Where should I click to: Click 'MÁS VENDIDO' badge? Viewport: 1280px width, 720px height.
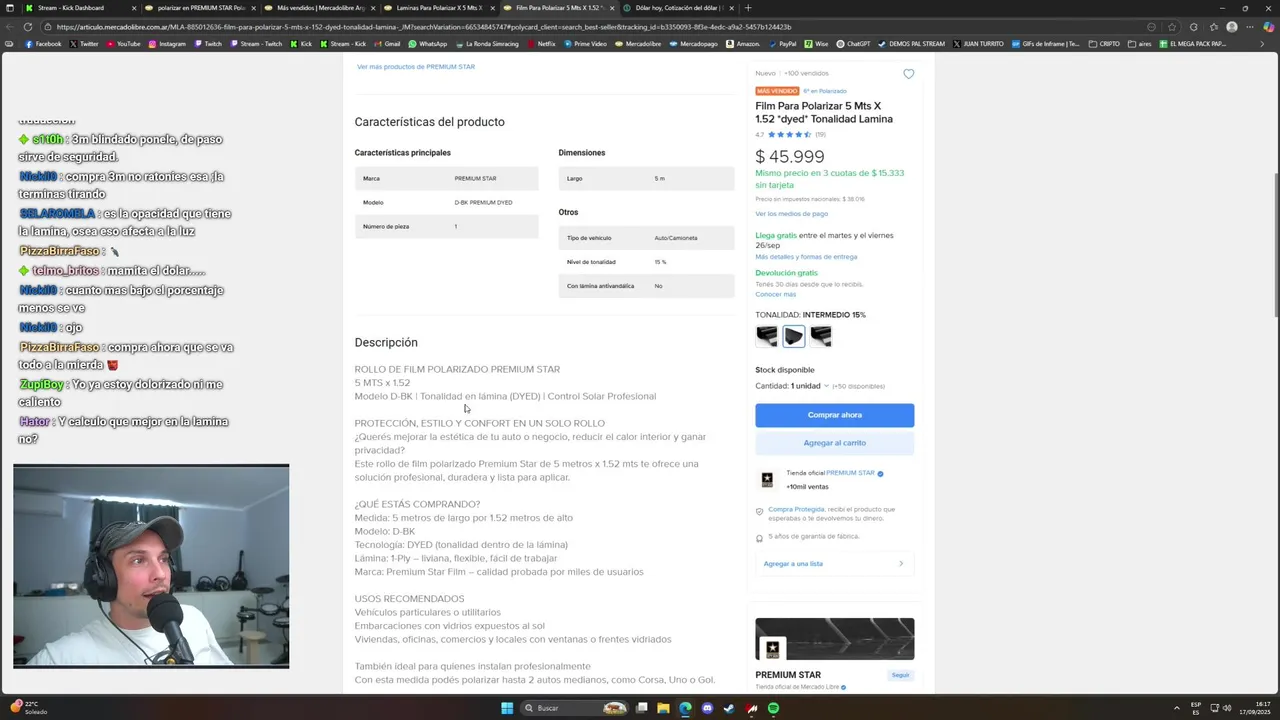pyautogui.click(x=777, y=91)
